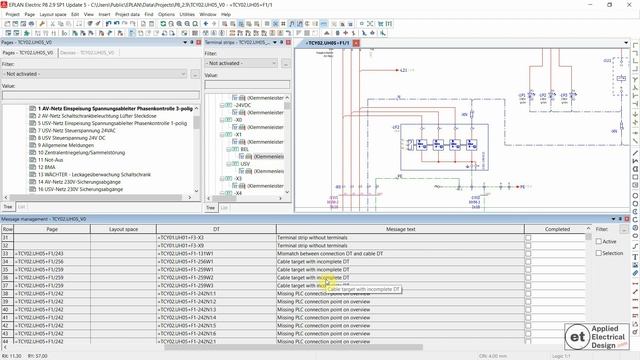
Task: Collapse the -X1 terminal strip node
Action: pos(222,135)
